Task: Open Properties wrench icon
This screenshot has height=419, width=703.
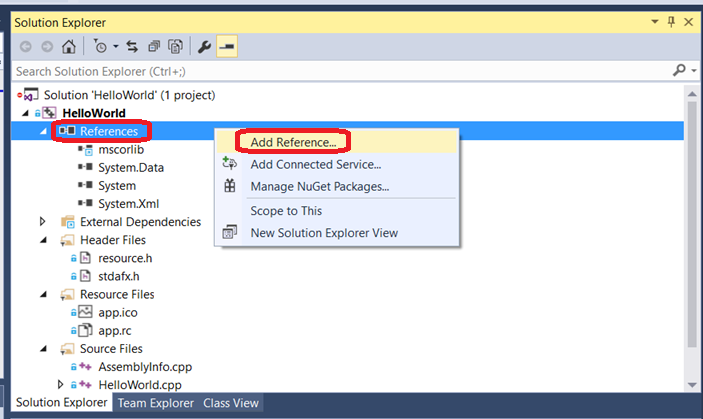Action: (204, 47)
